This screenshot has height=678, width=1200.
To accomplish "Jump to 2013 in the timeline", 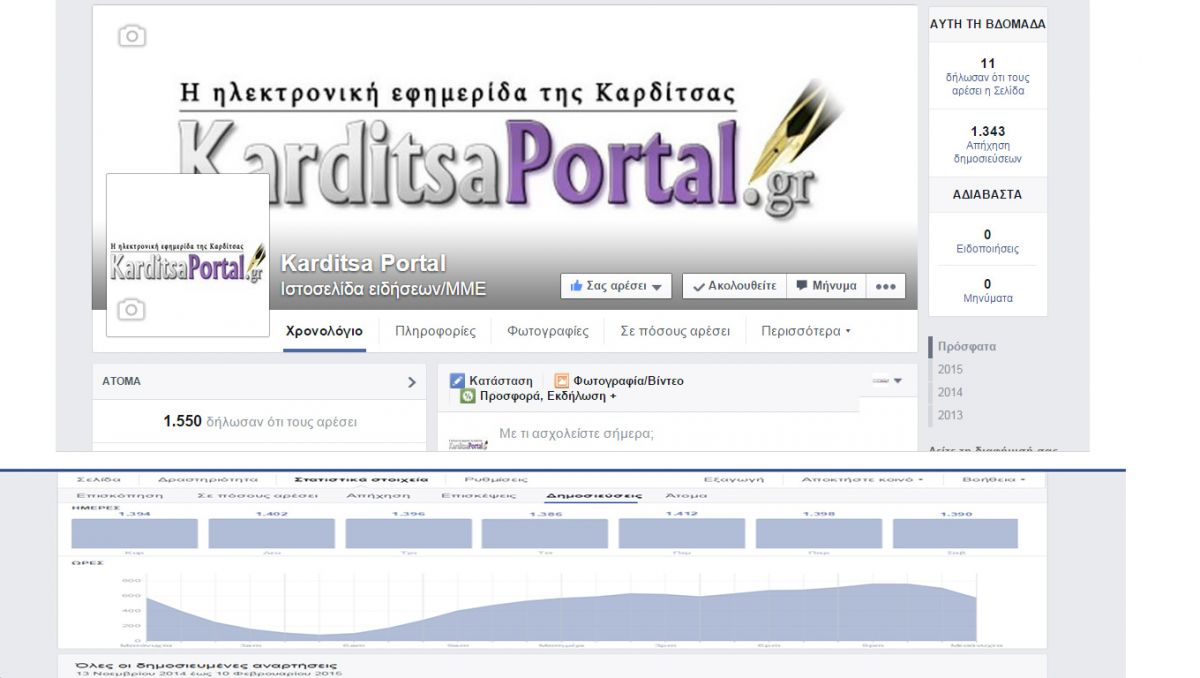I will [950, 415].
